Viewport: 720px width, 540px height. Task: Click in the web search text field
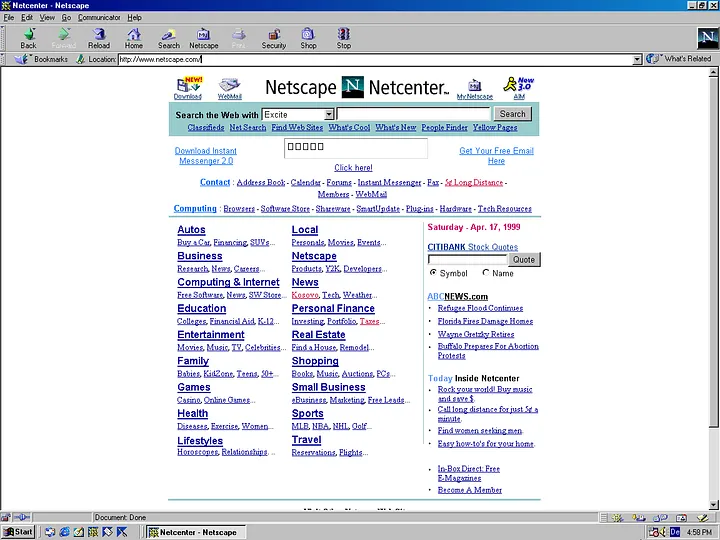click(413, 114)
